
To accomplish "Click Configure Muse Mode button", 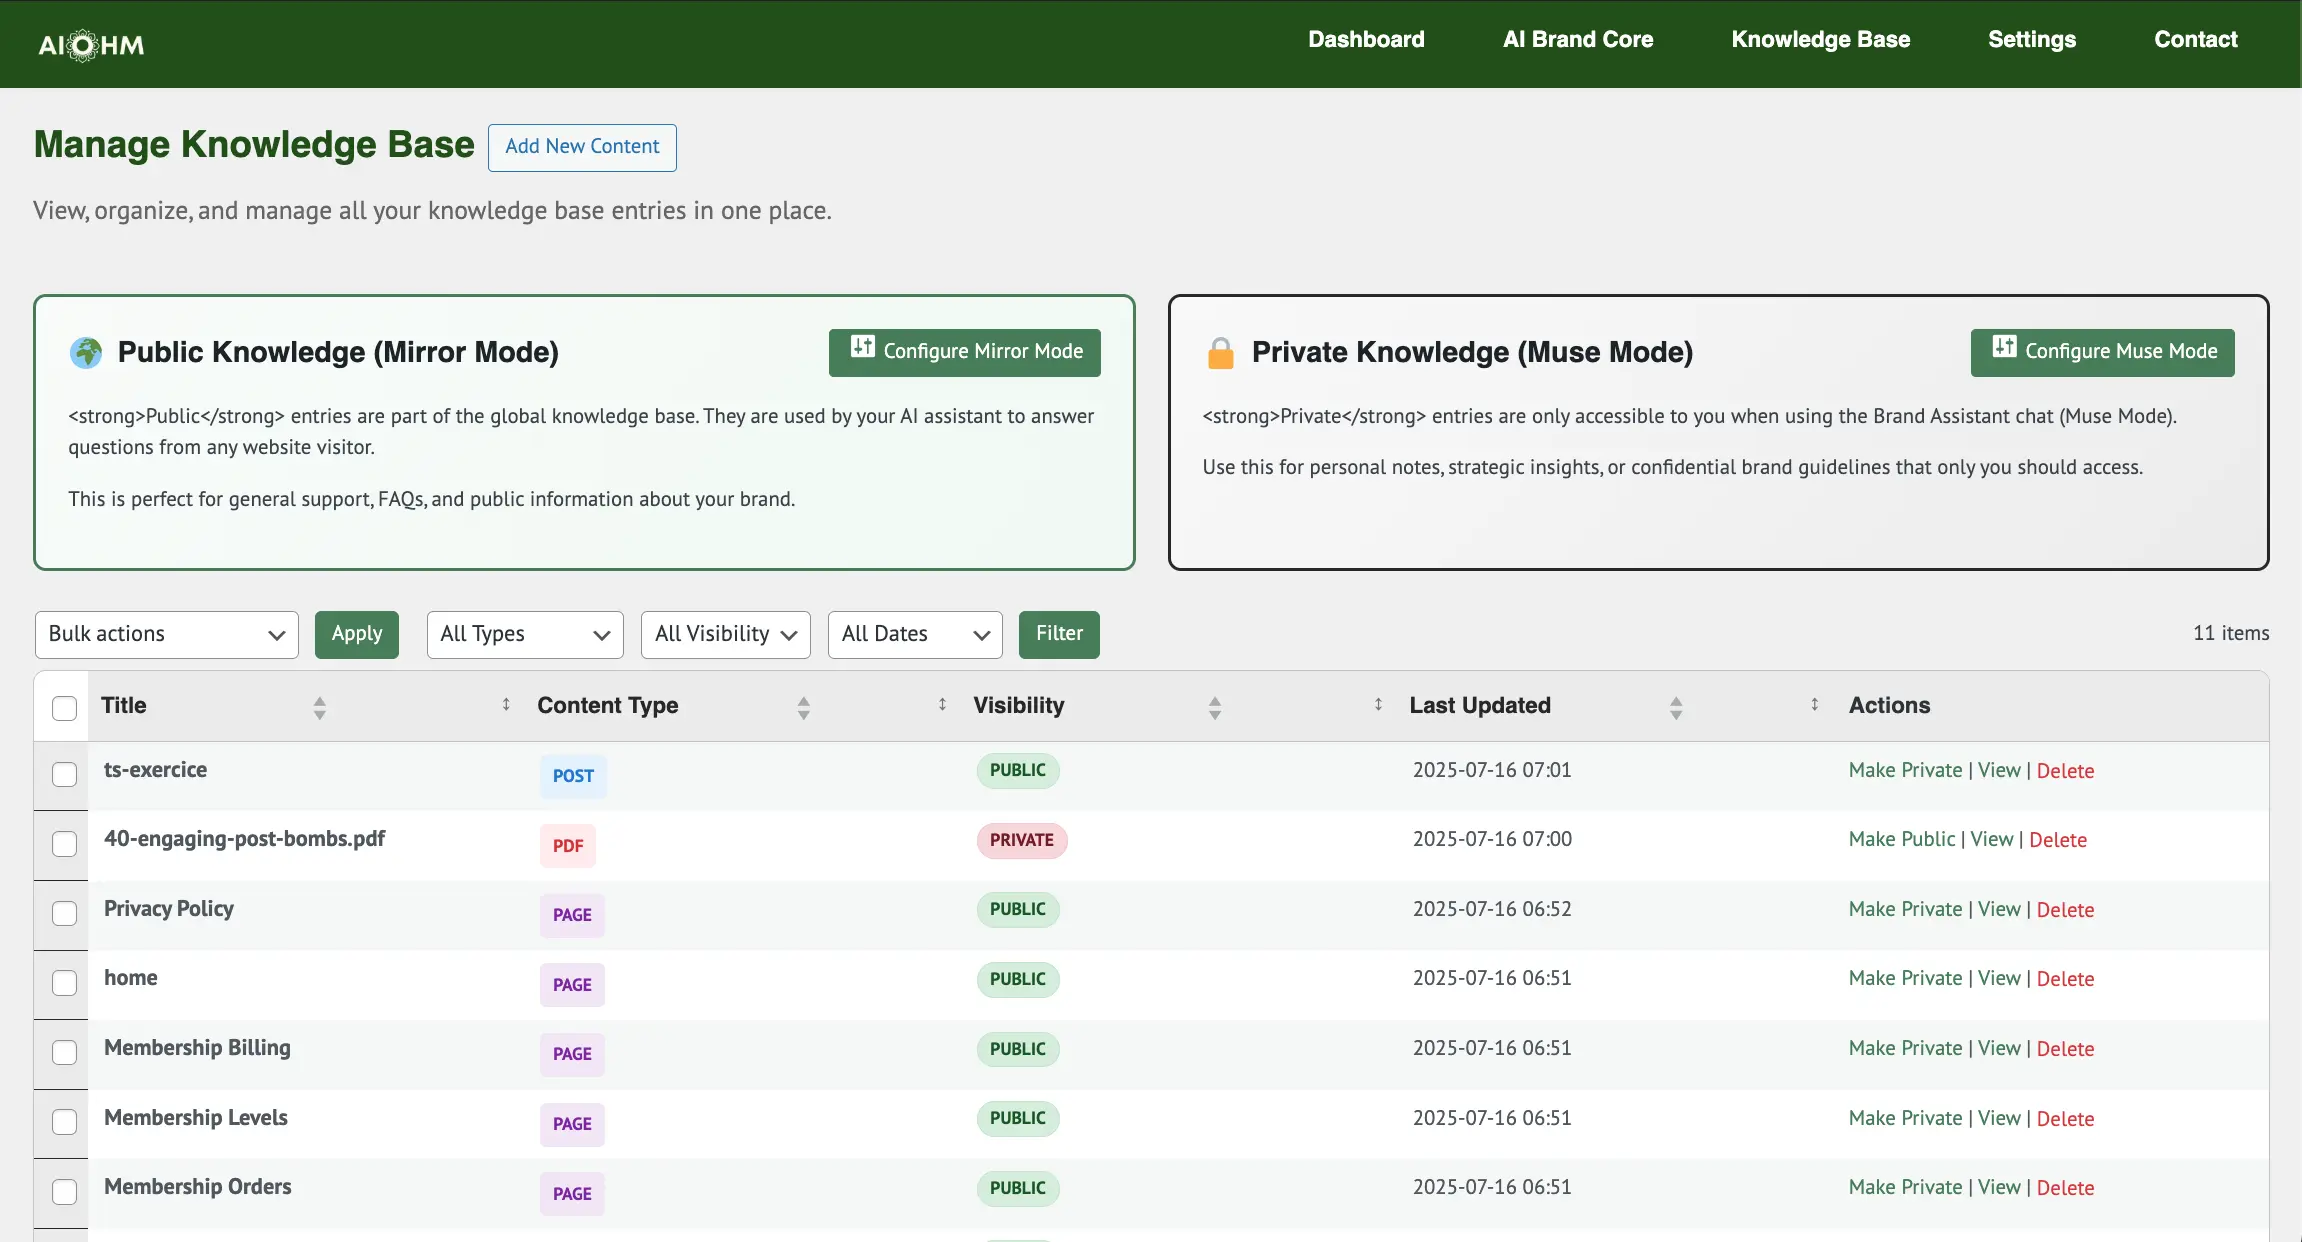I will [x=2101, y=352].
